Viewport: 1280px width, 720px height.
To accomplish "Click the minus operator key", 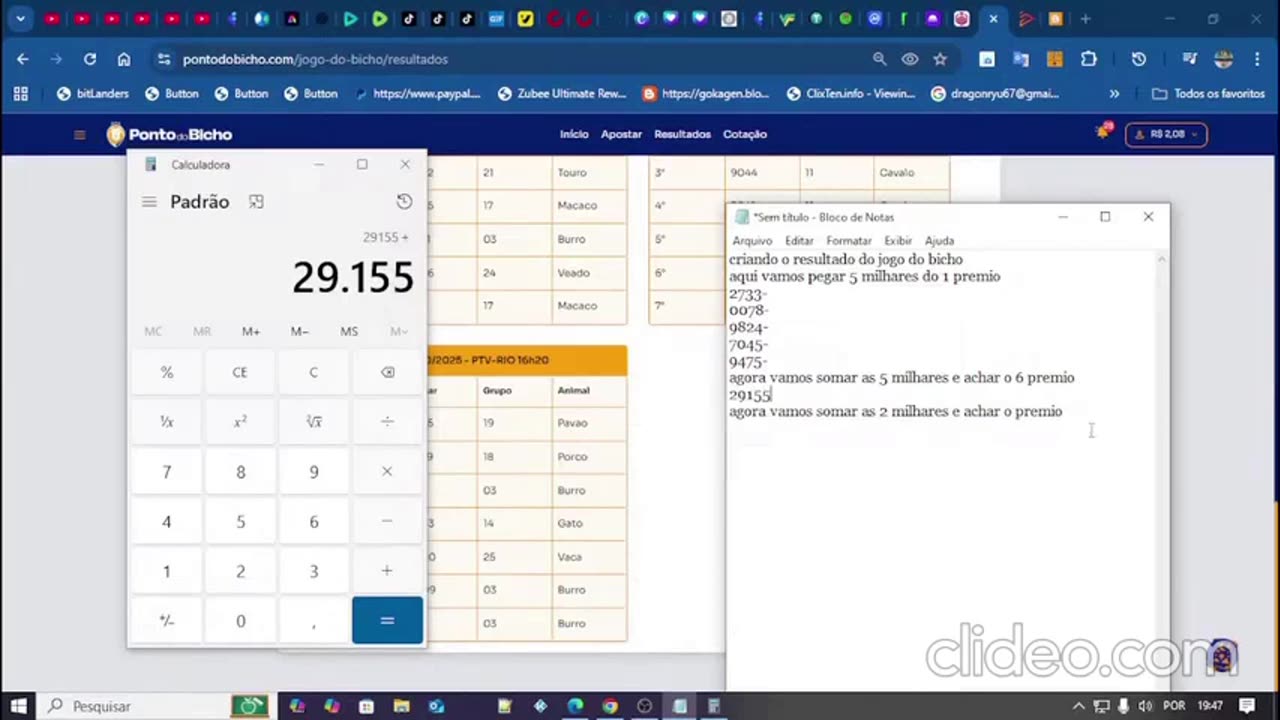I will point(387,521).
